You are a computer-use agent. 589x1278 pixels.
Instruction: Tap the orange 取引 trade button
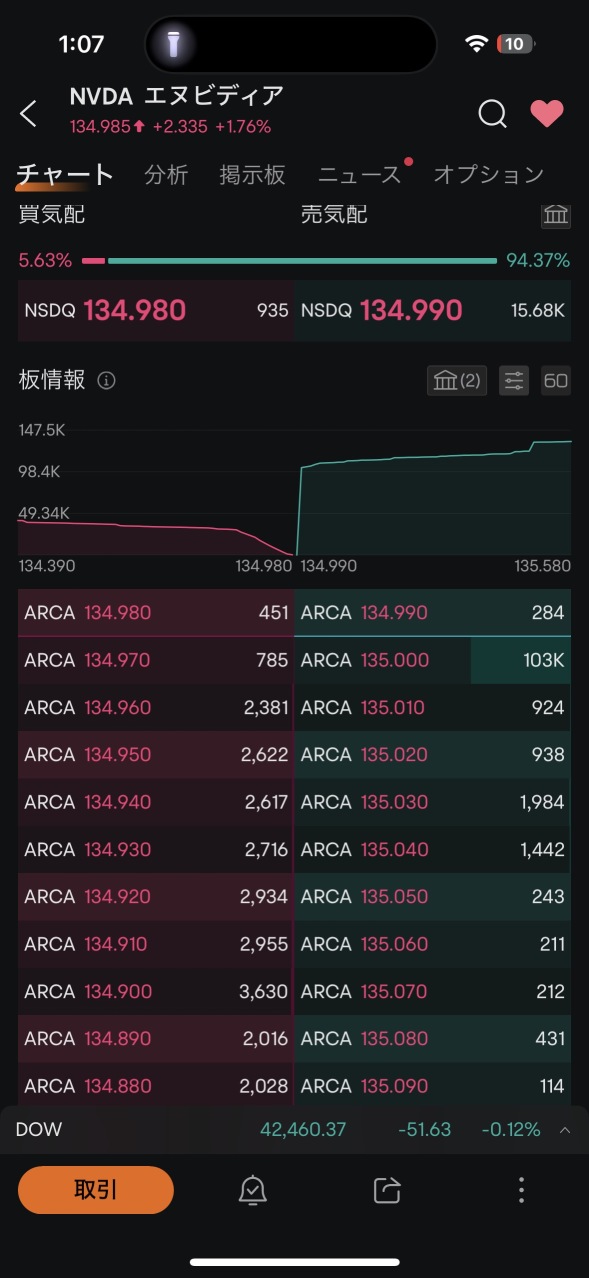pos(96,1190)
